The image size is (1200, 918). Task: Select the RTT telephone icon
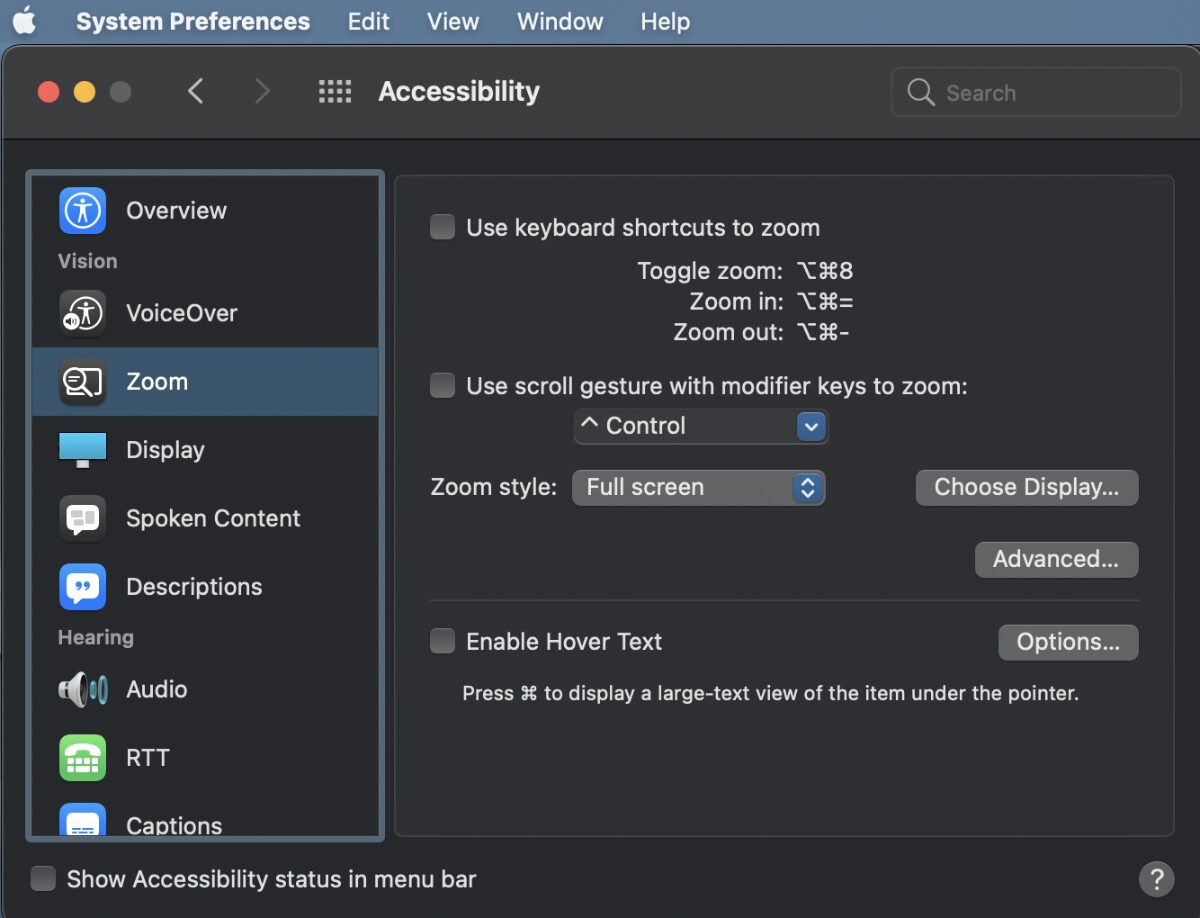pos(82,757)
